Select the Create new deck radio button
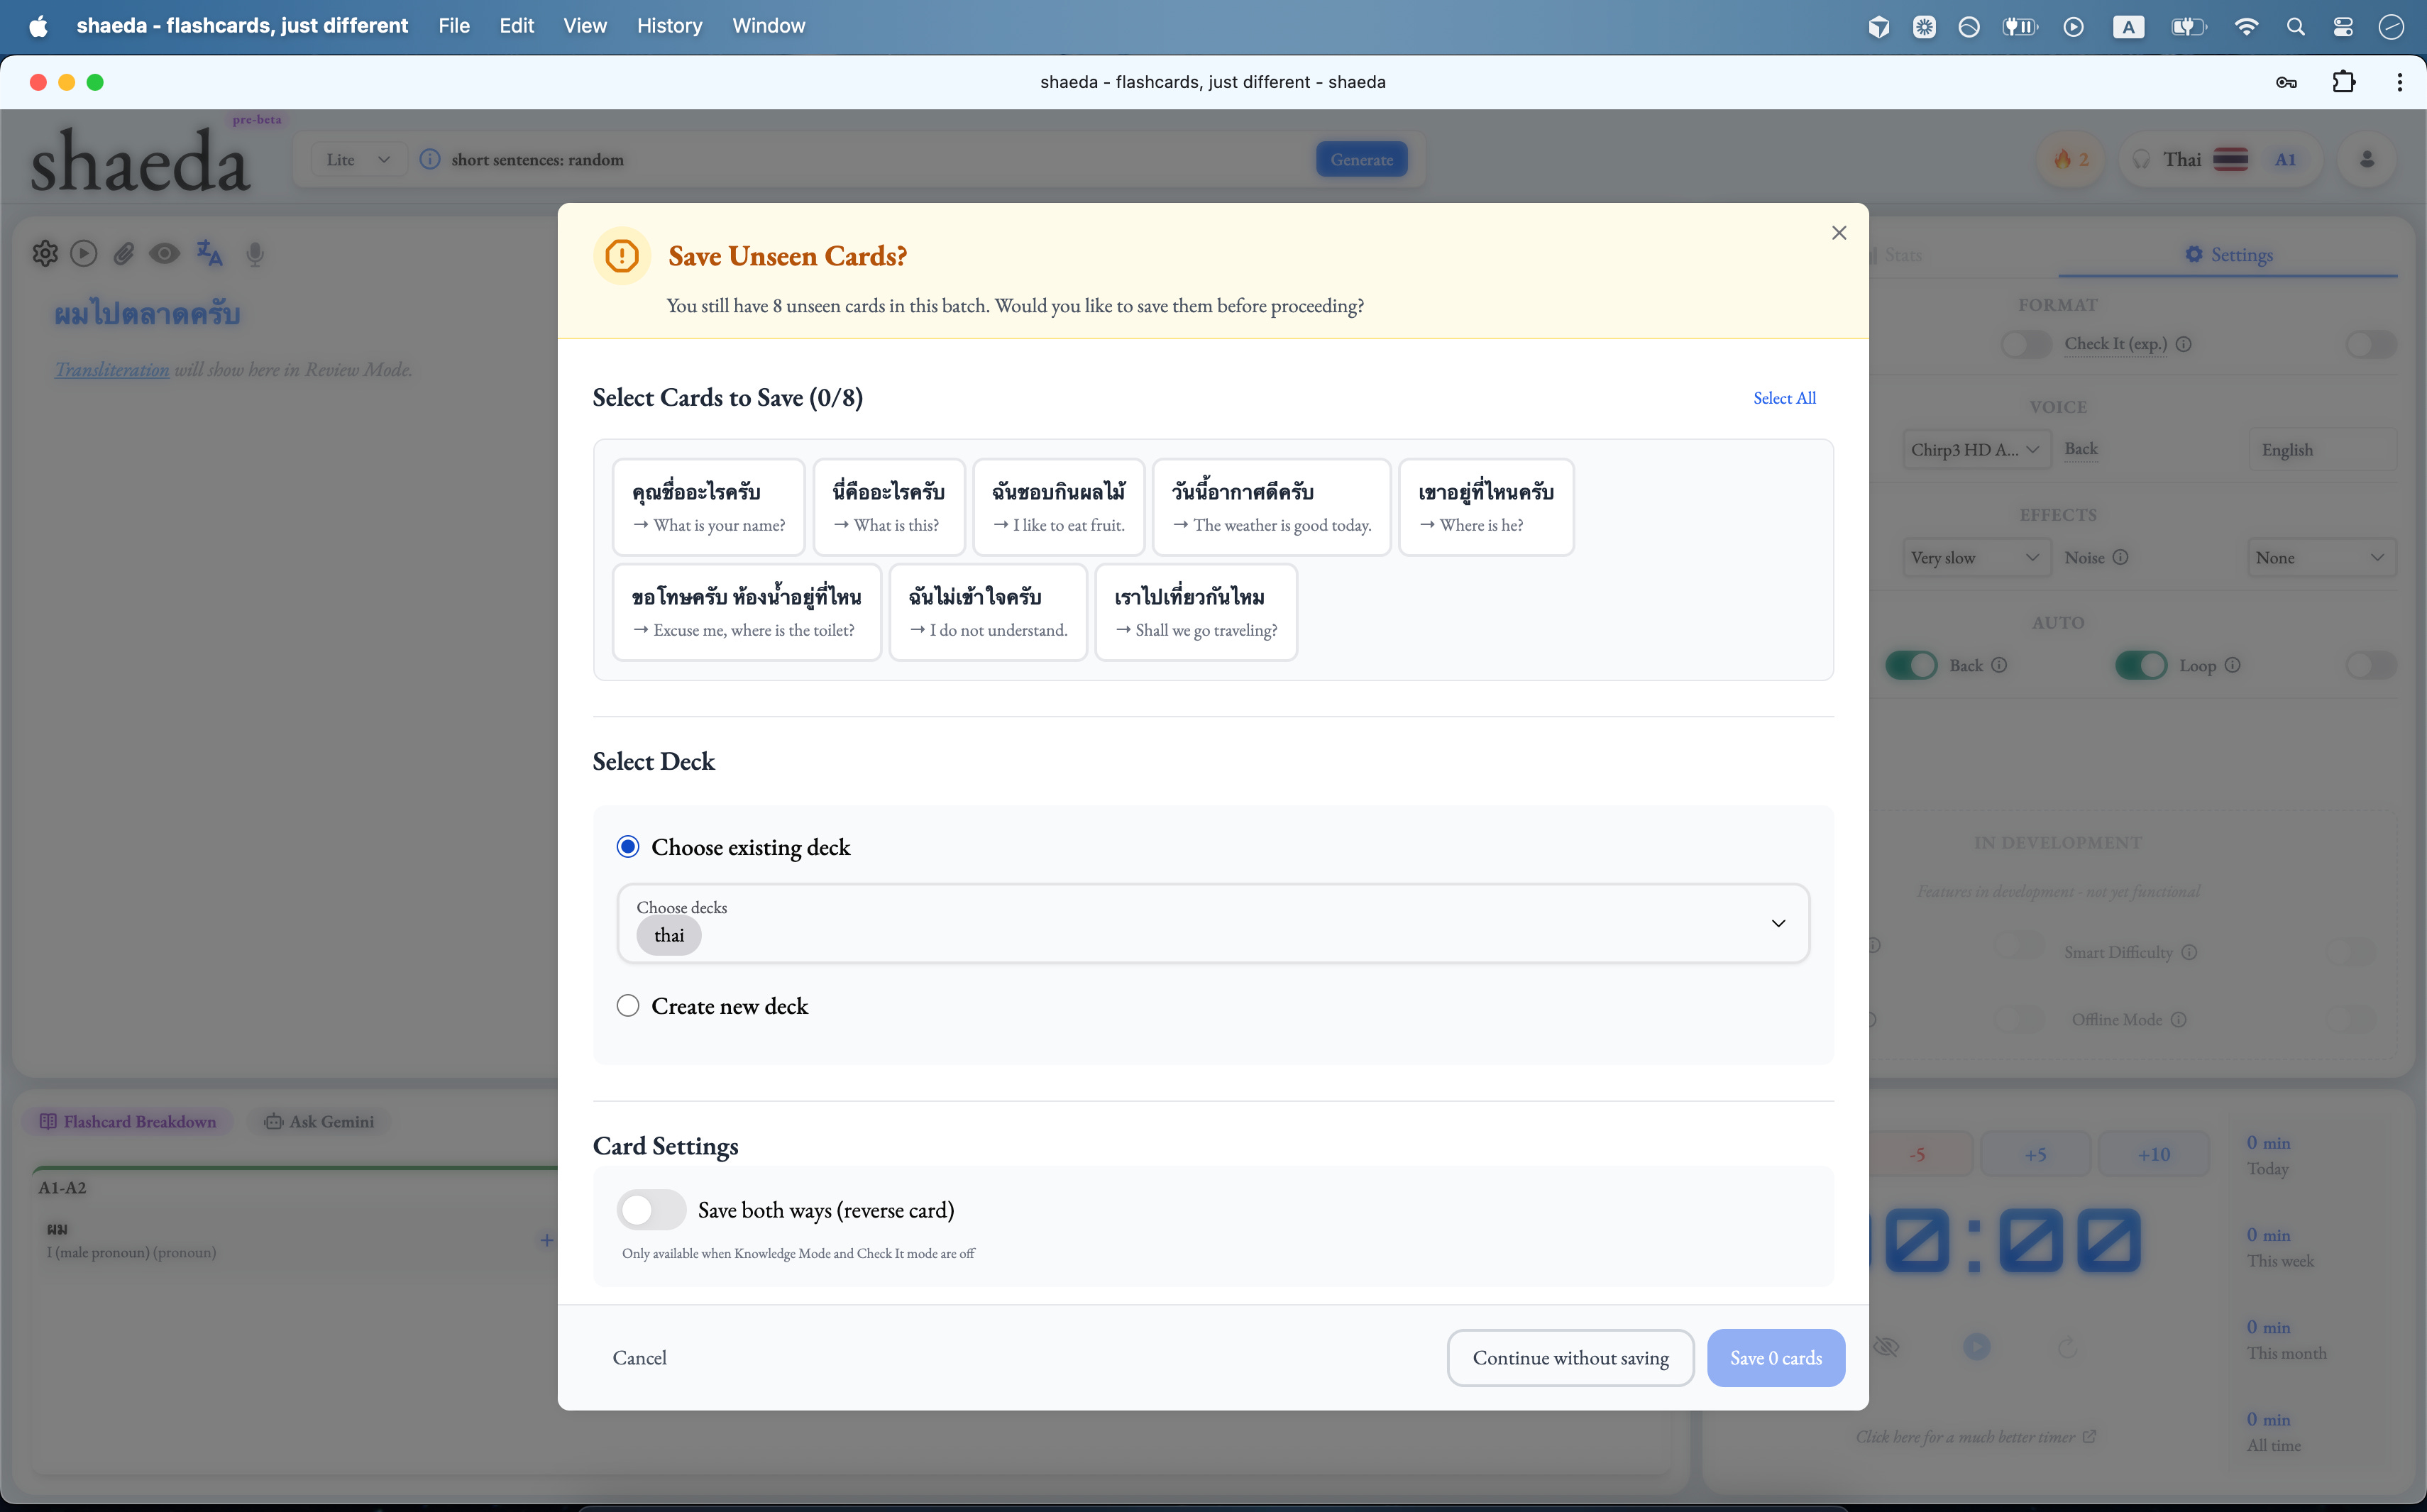The width and height of the screenshot is (2427, 1512). 628,1006
